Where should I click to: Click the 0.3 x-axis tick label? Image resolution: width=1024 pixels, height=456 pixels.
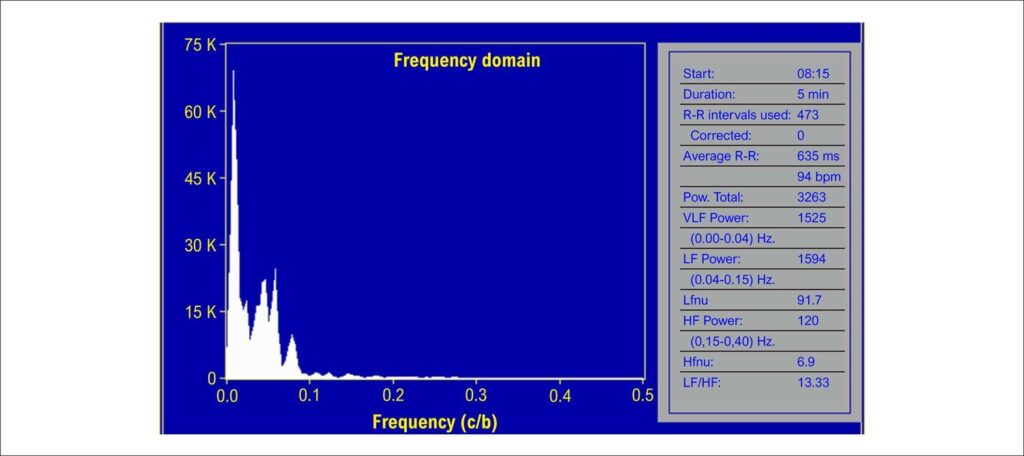tap(477, 395)
